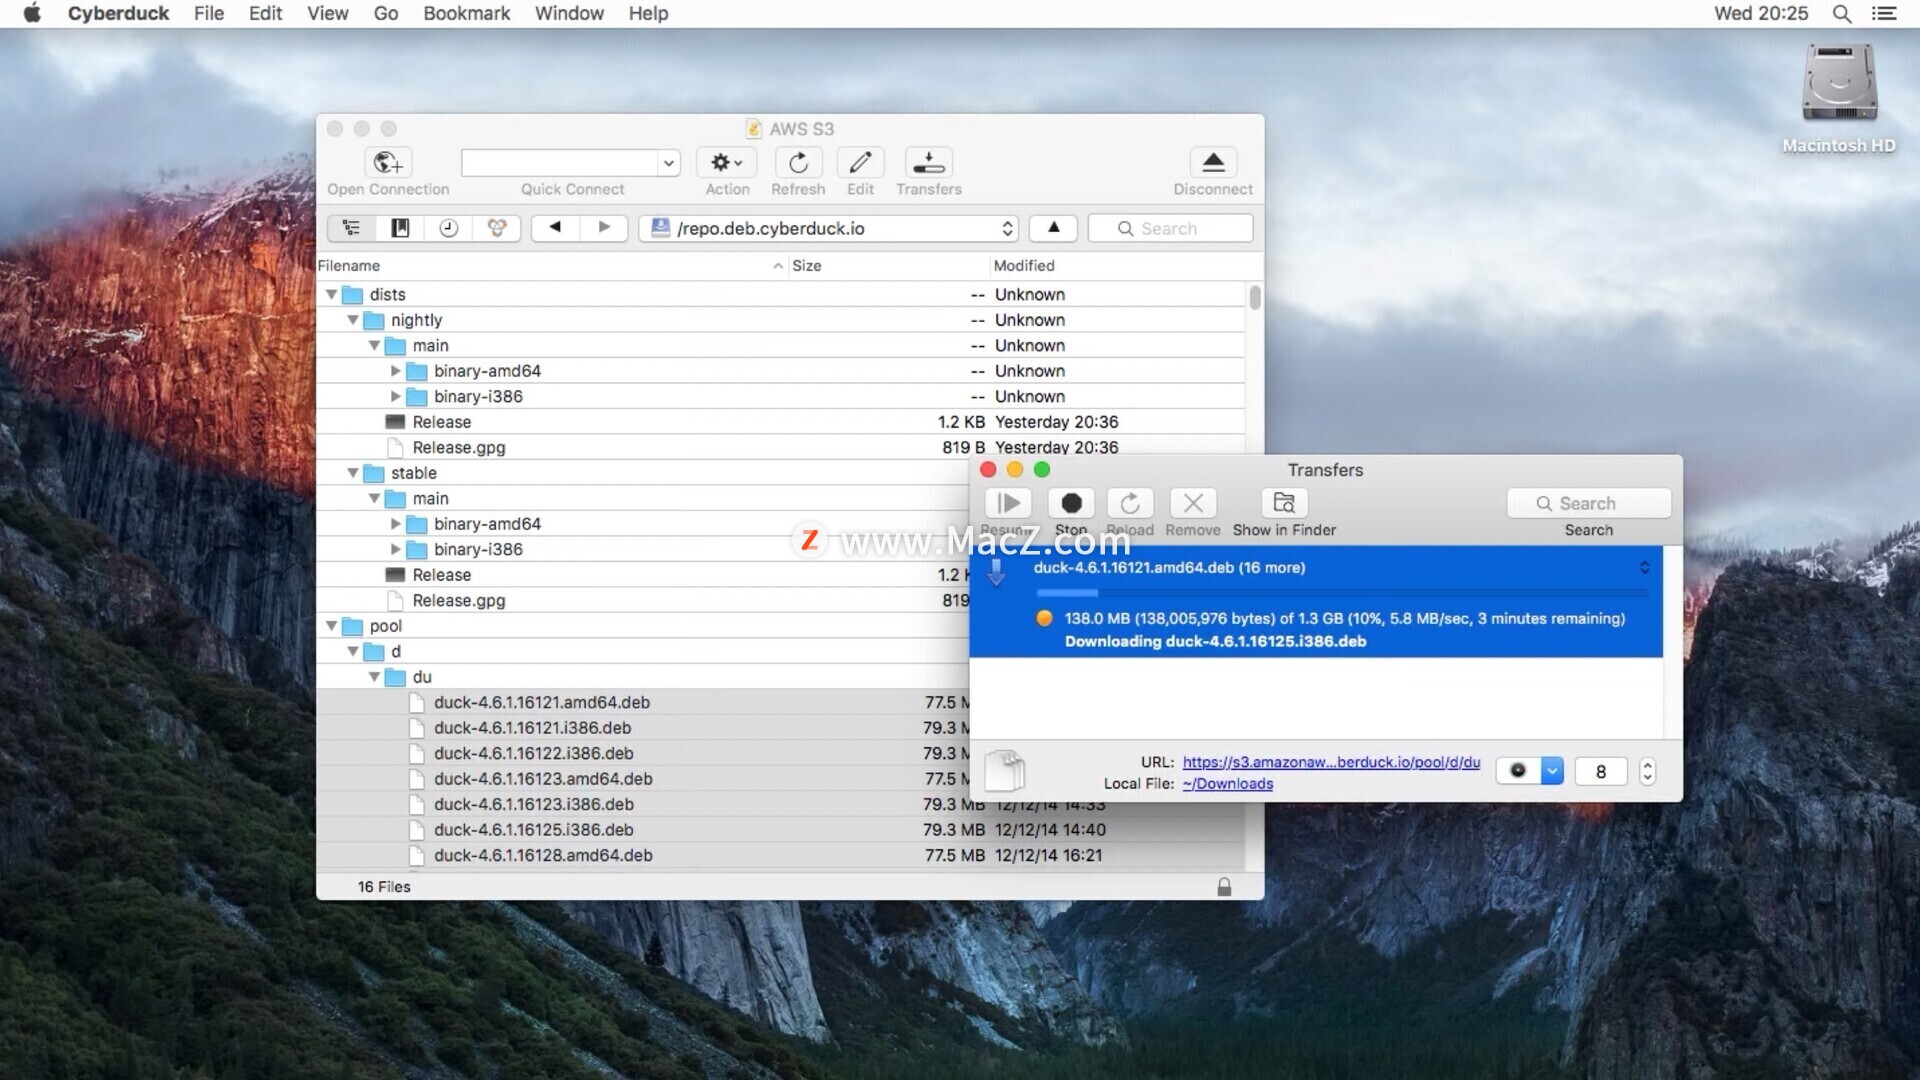
Task: Go to parent folder with up arrow
Action: (x=1053, y=228)
